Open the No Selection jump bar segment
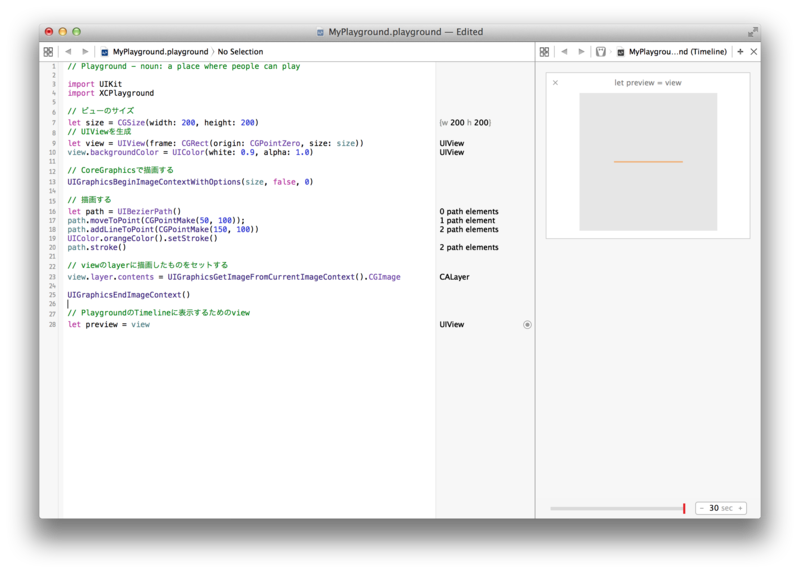Screen dimensions: 800x573 [x=240, y=52]
